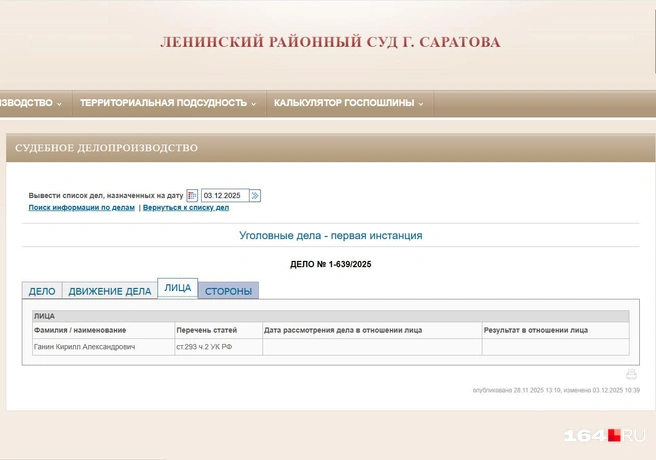Screen dimensions: 656x460
Task: Expand the Территориальная подсудность menu
Action: point(168,103)
